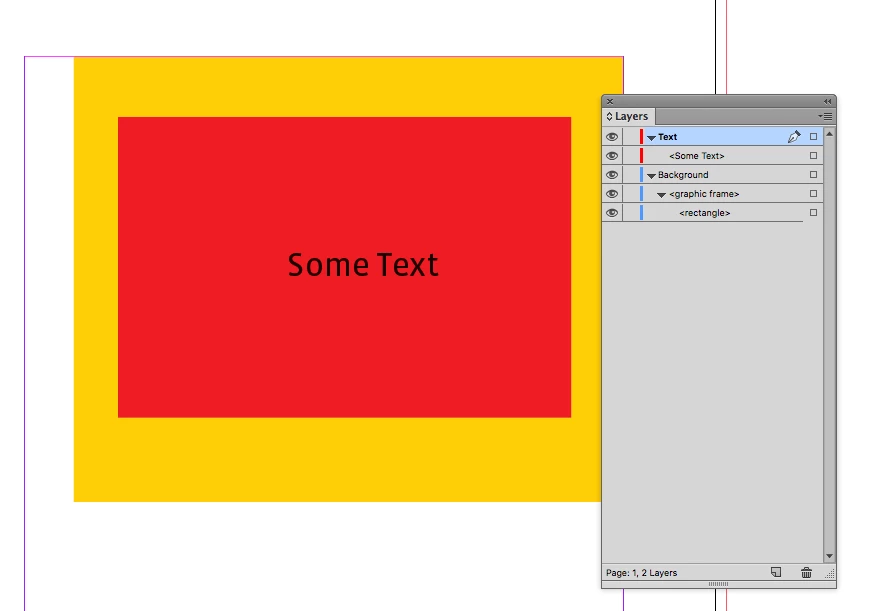Click the Layers panel scroll up arrow
Image resolution: width=880 pixels, height=611 pixels.
pyautogui.click(x=829, y=134)
